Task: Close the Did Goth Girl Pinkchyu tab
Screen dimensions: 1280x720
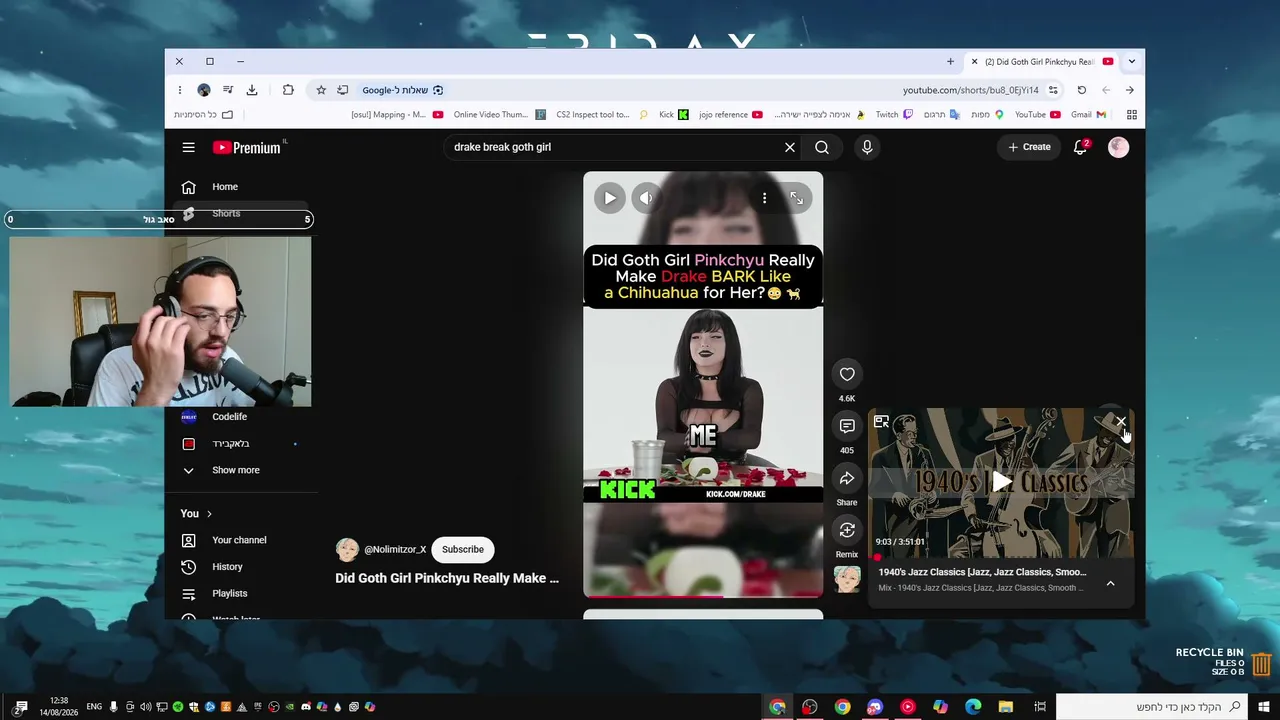Action: 974,62
